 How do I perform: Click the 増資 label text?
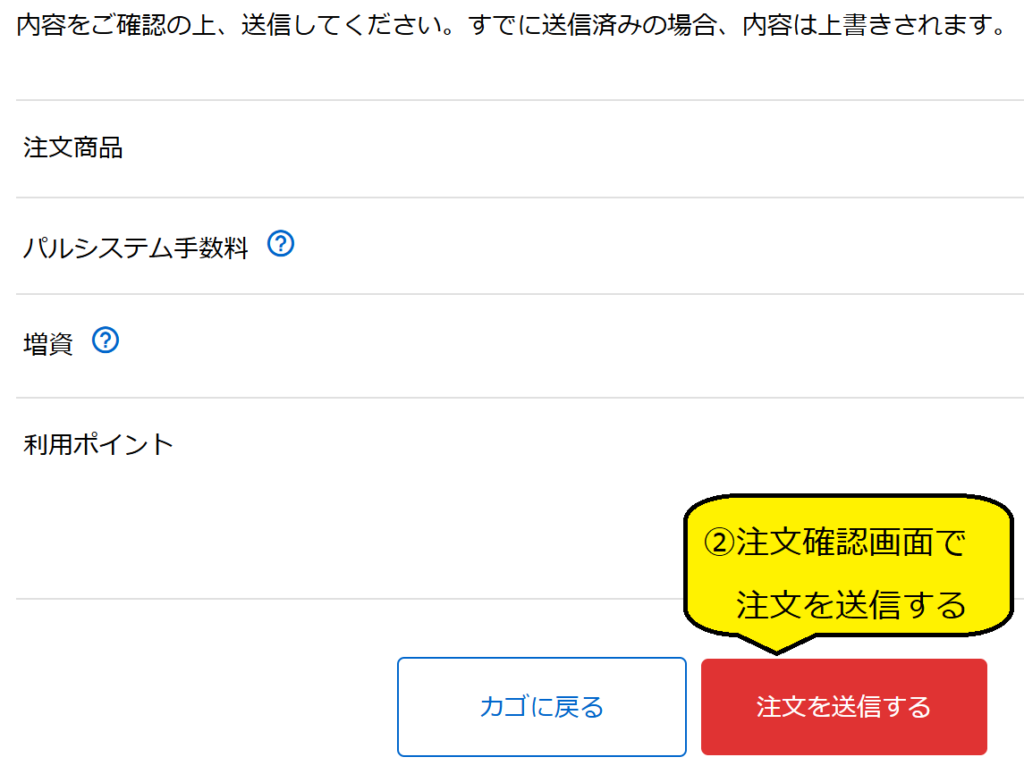pyautogui.click(x=48, y=344)
